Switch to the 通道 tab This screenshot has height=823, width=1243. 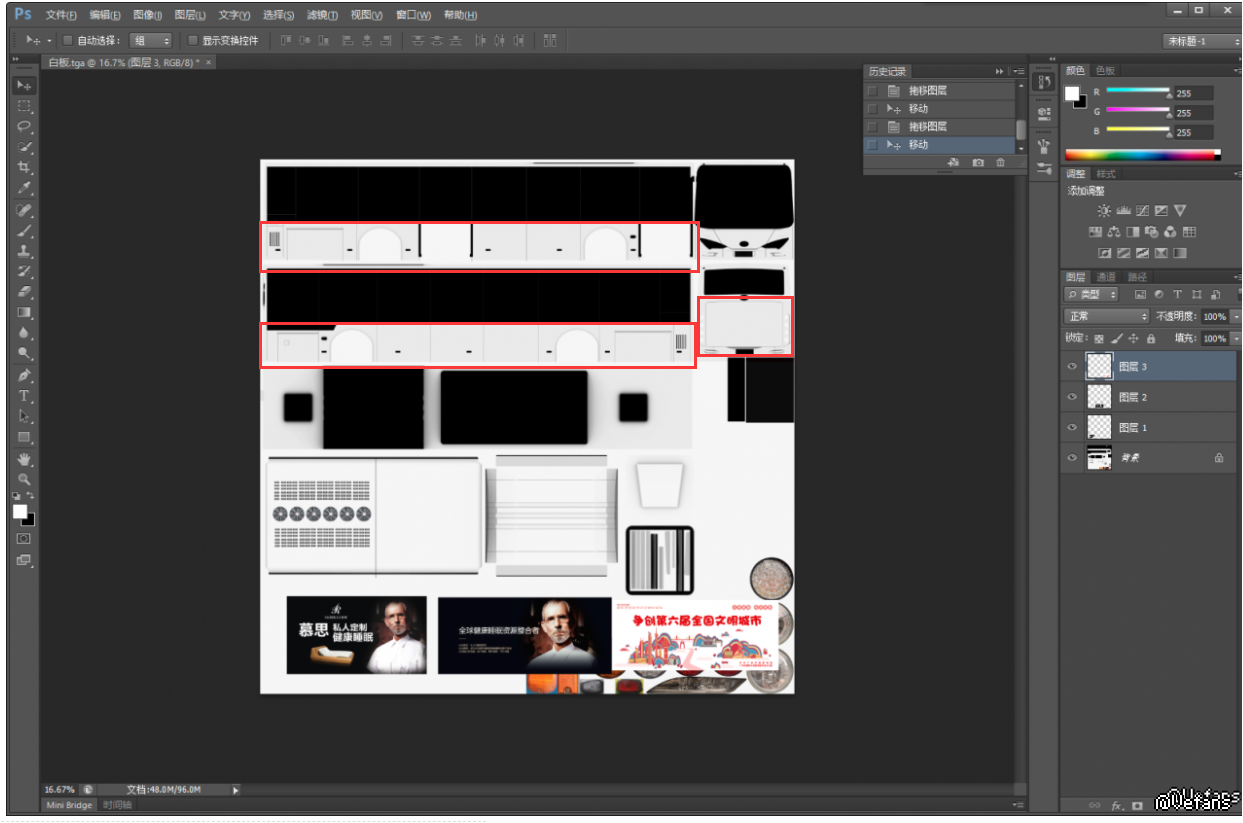[x=1106, y=277]
